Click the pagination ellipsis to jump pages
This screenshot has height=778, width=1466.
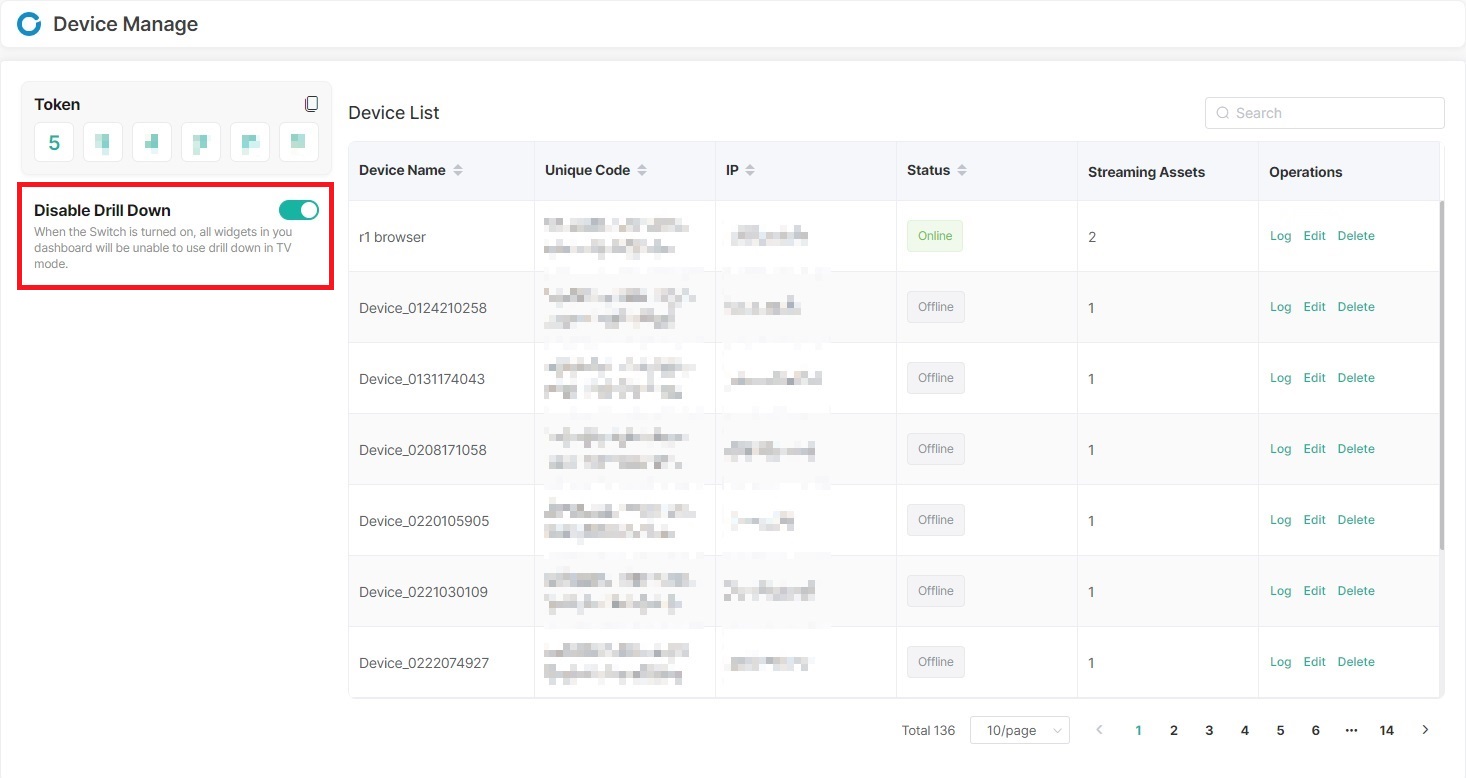click(1351, 730)
